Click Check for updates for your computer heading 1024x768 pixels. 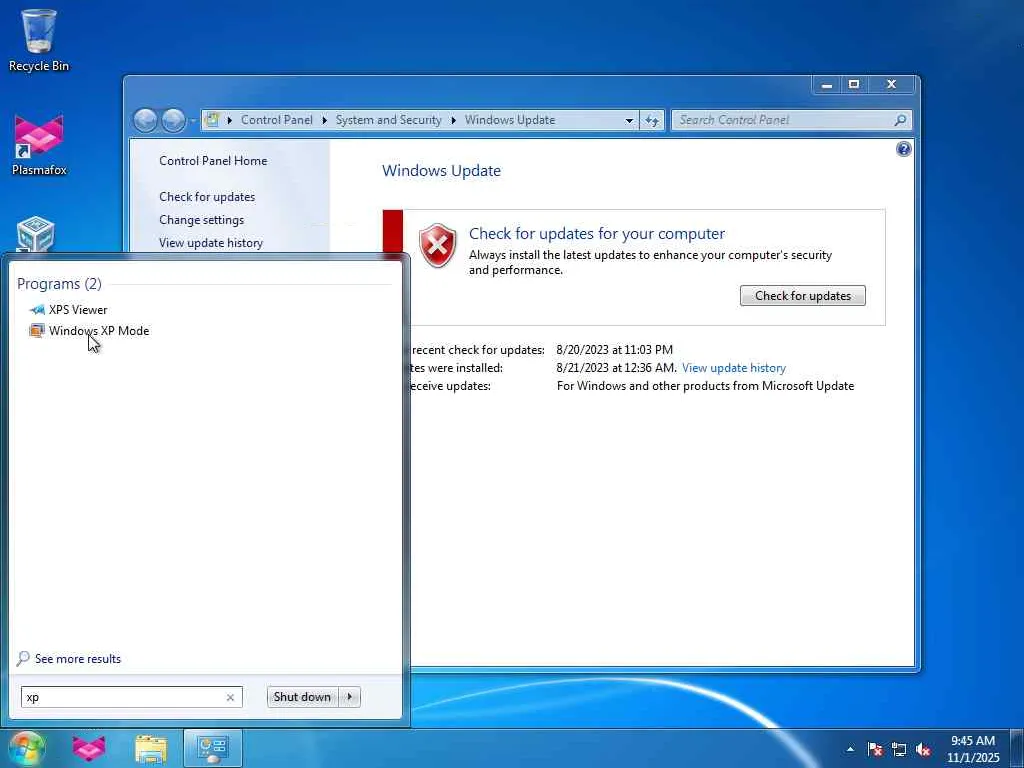click(597, 233)
